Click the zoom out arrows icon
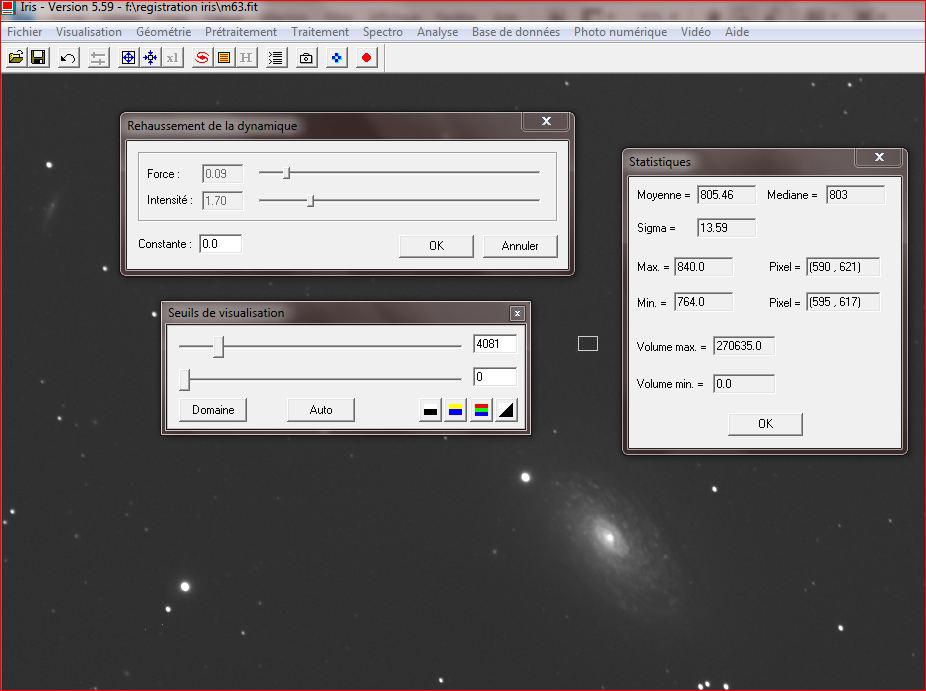This screenshot has height=691, width=926. click(x=151, y=58)
